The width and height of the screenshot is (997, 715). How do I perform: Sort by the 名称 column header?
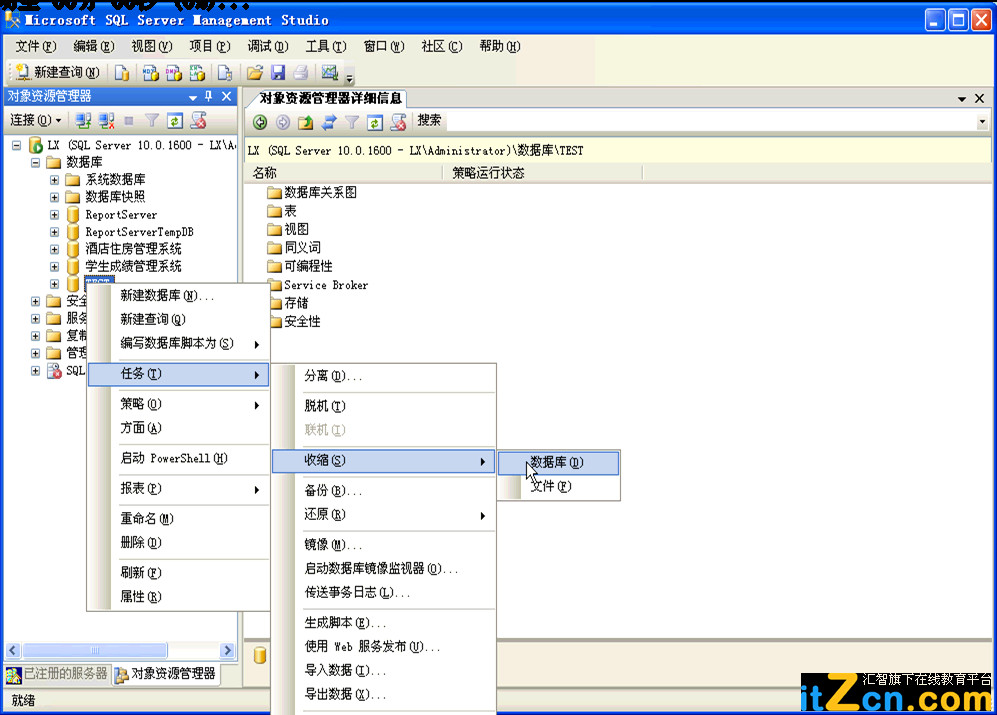click(x=343, y=173)
